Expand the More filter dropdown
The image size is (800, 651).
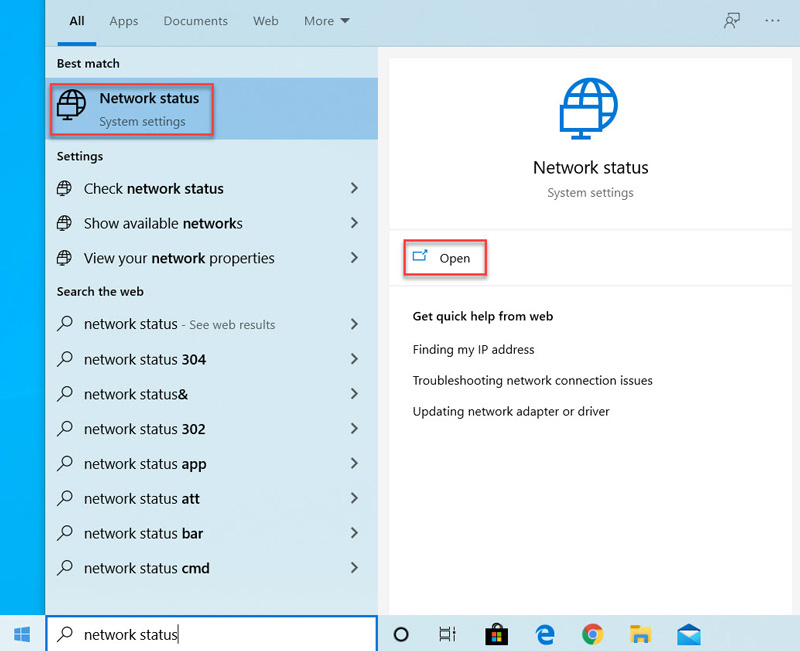327,20
